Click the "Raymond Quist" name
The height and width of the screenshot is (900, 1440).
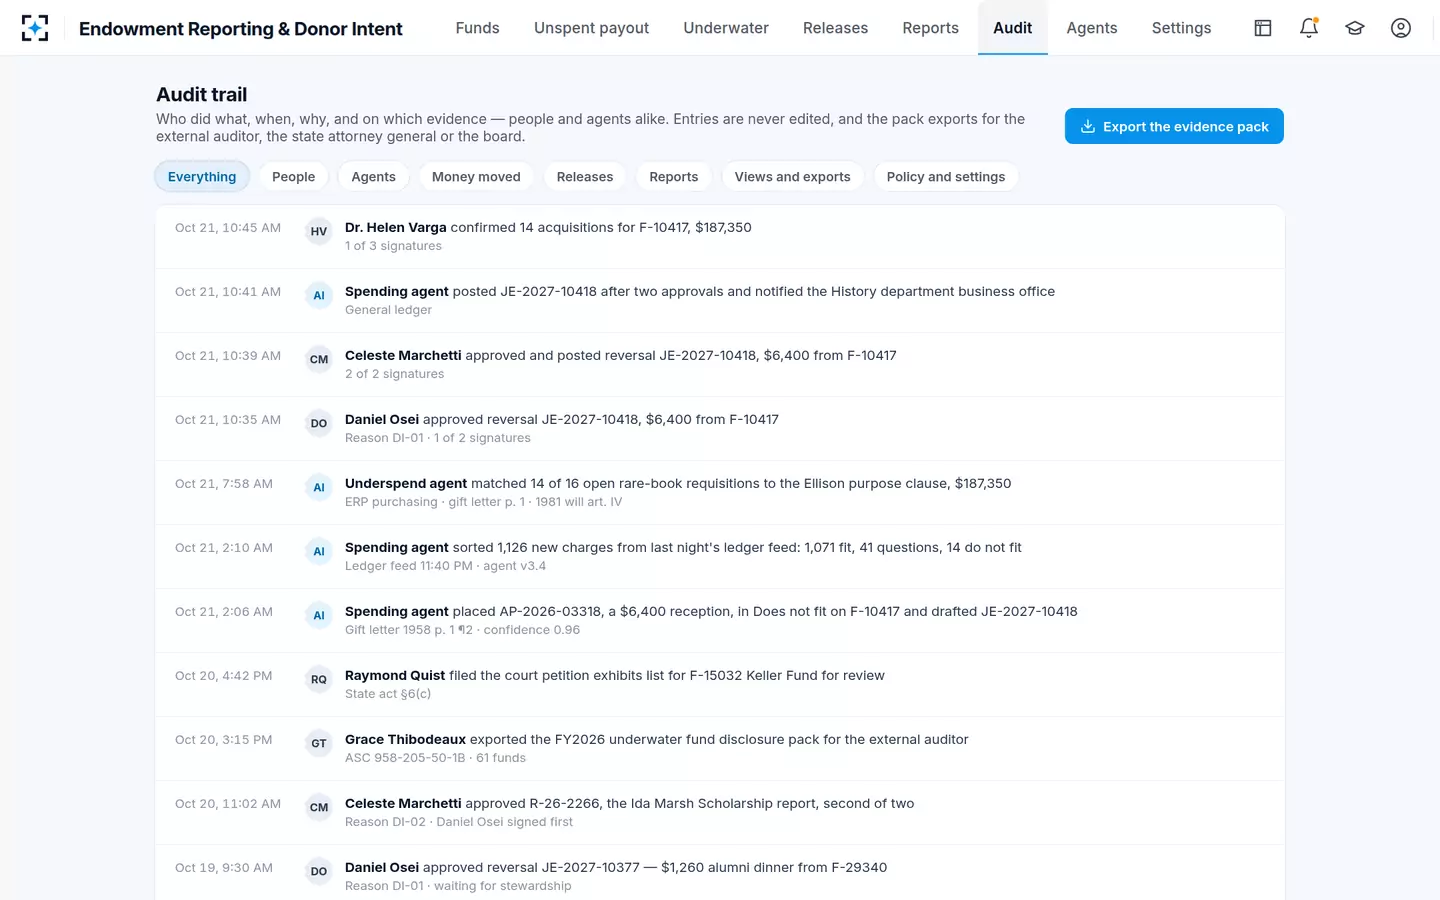[395, 675]
